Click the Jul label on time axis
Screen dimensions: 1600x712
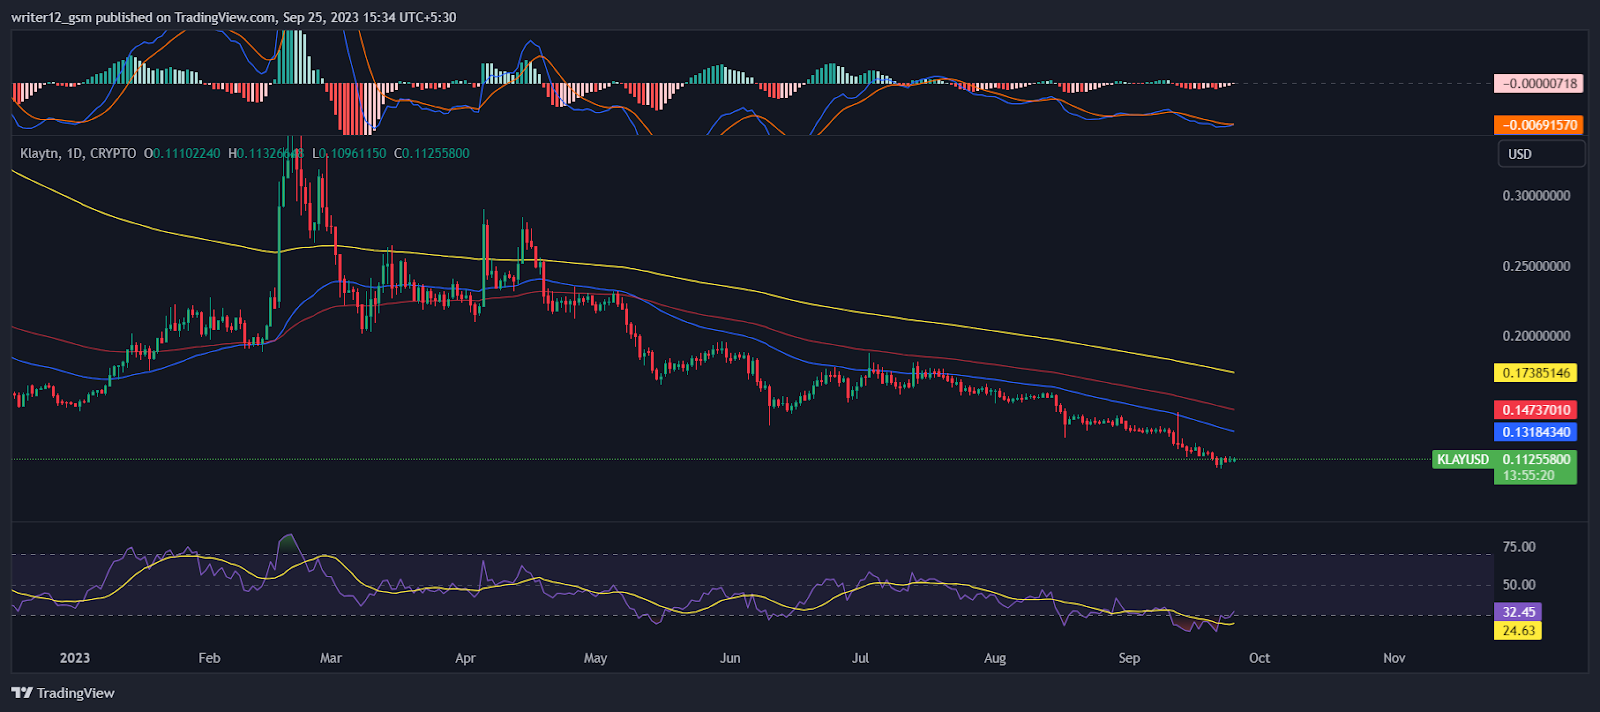pyautogui.click(x=860, y=658)
